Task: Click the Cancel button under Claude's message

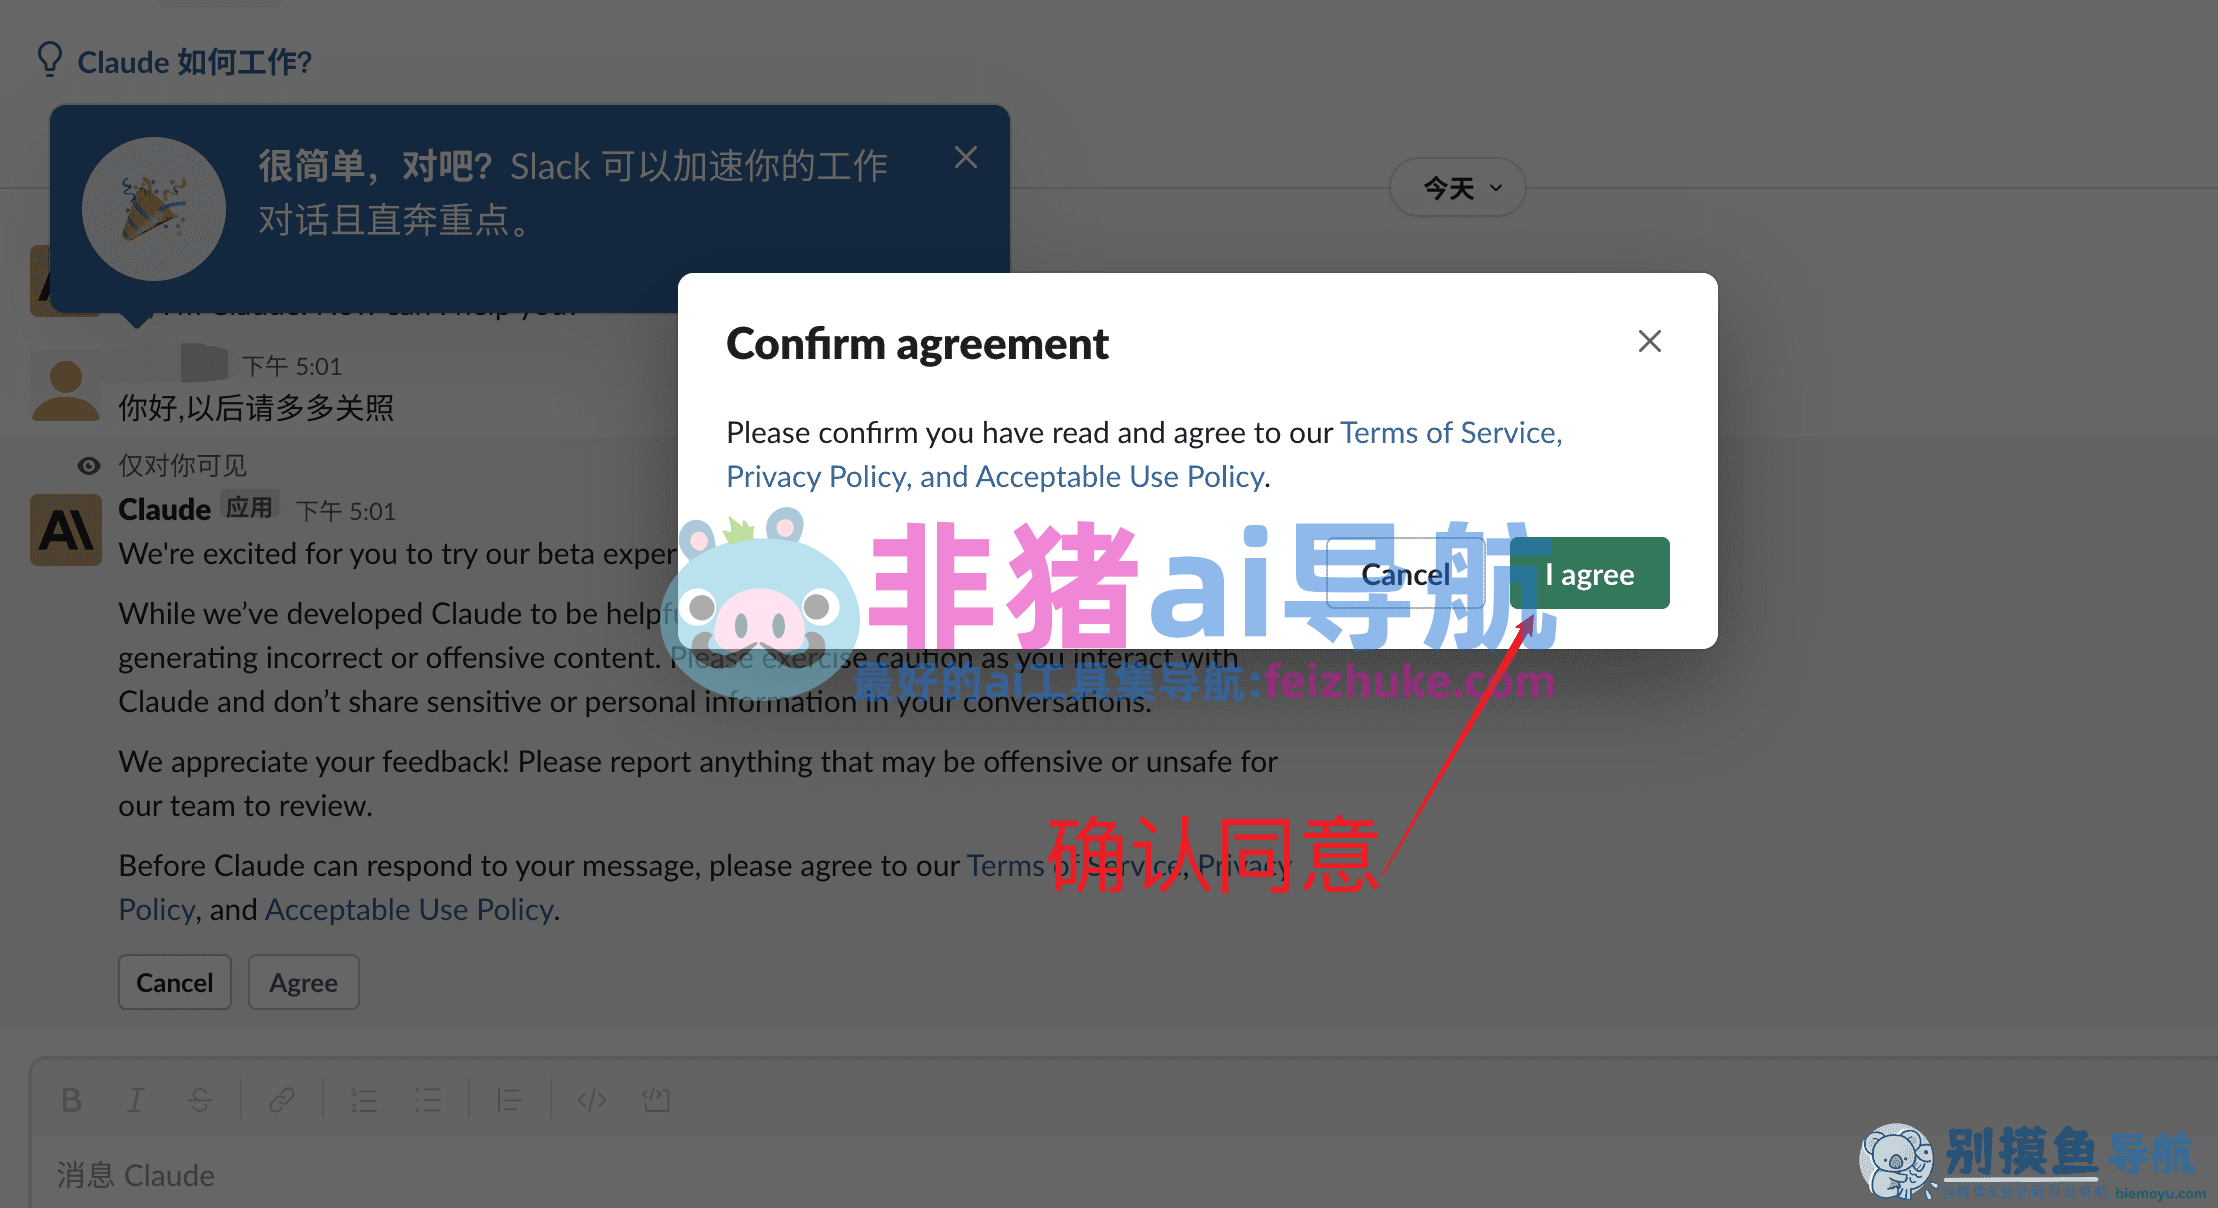Action: [x=175, y=982]
